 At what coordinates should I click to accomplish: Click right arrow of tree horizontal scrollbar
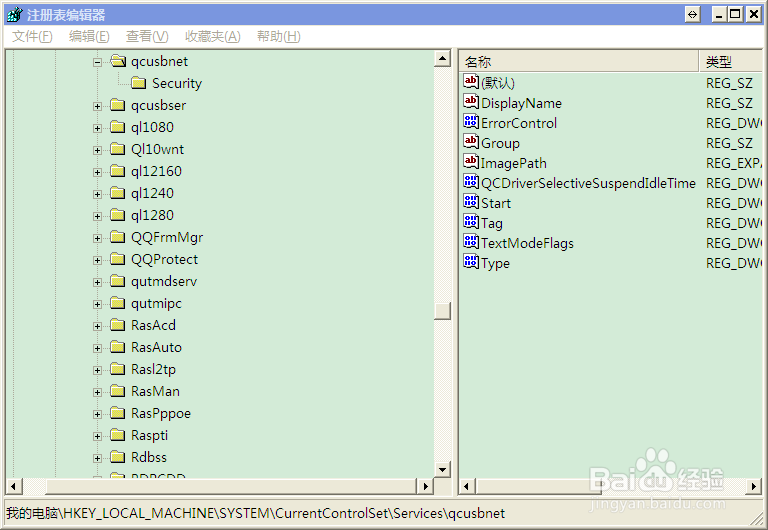point(425,486)
